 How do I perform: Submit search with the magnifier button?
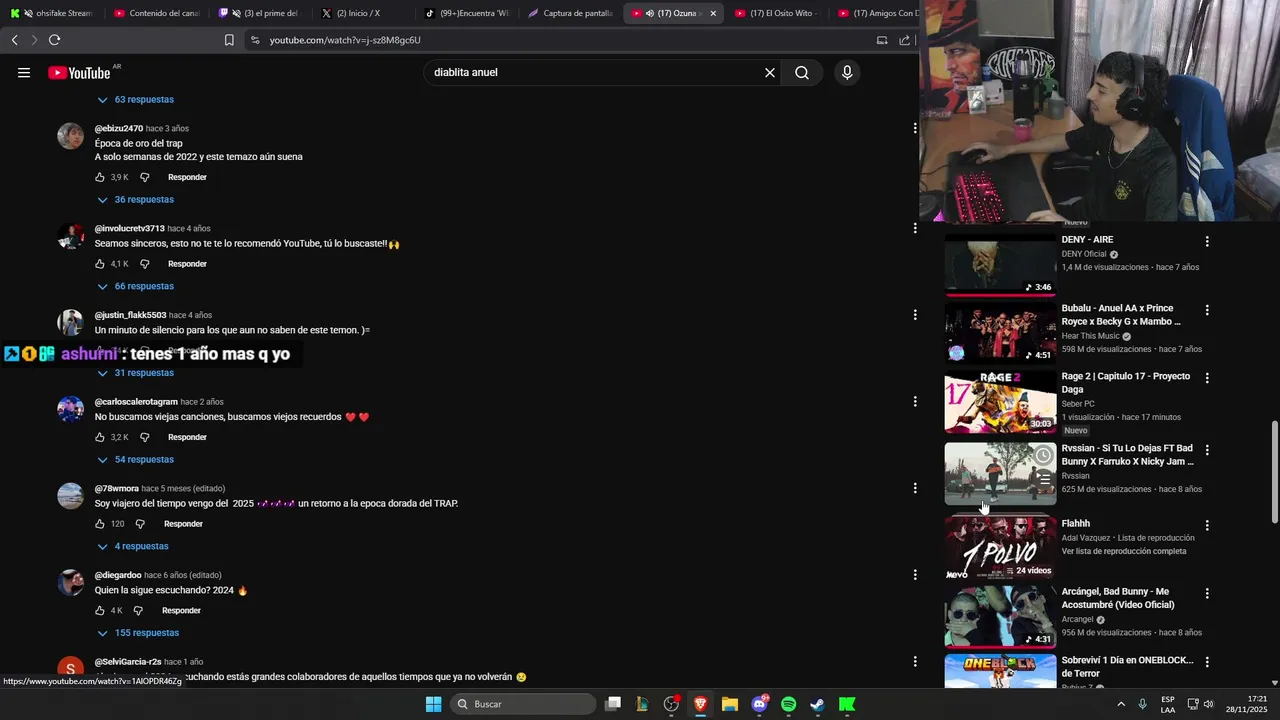802,72
